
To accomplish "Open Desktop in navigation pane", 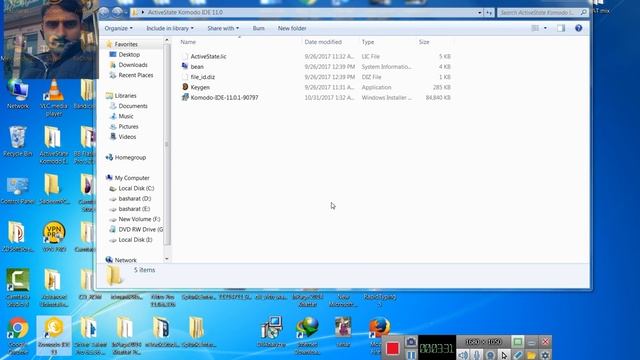I will click(129, 54).
